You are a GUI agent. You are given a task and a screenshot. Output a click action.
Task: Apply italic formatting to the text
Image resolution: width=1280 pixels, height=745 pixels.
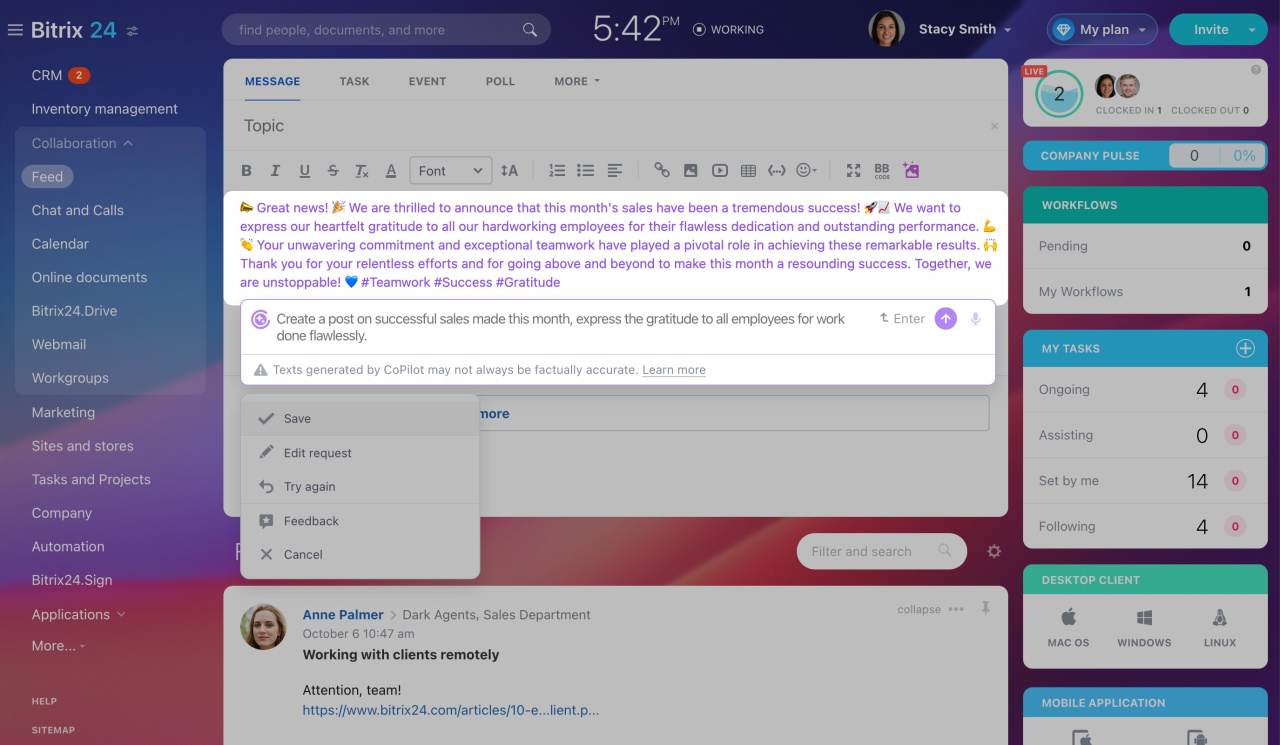(x=275, y=171)
